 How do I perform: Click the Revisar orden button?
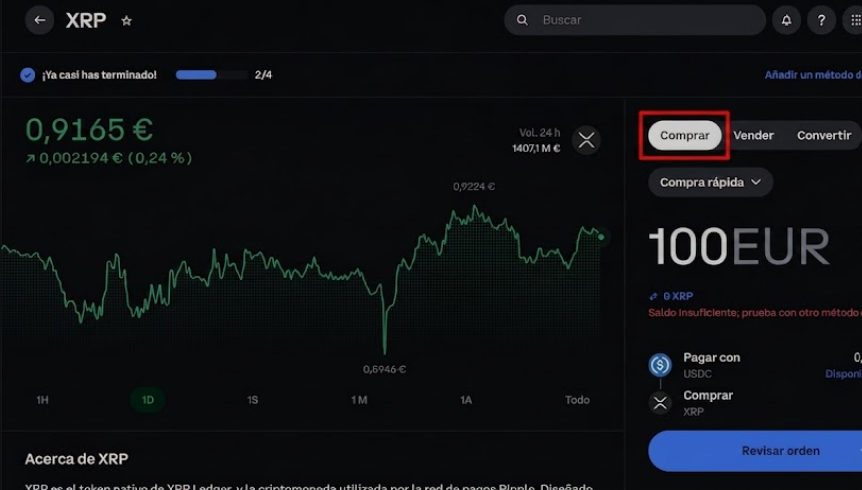755,451
